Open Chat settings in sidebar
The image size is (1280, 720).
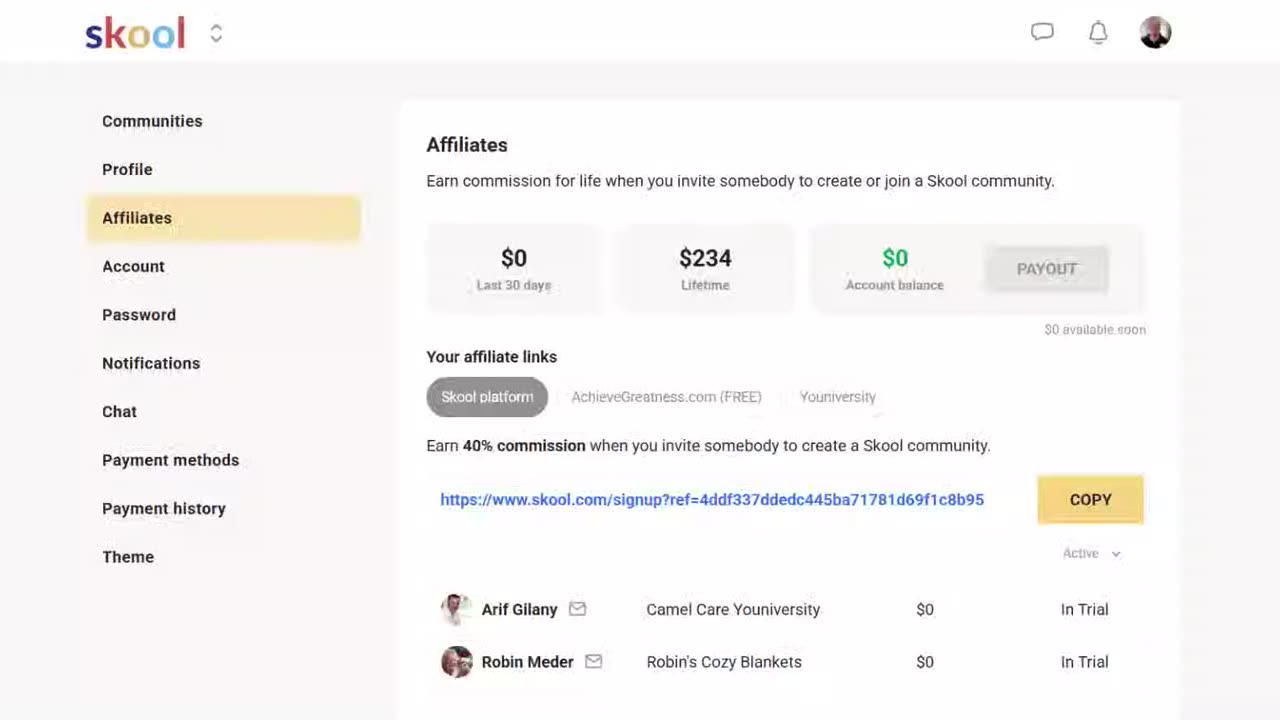119,412
